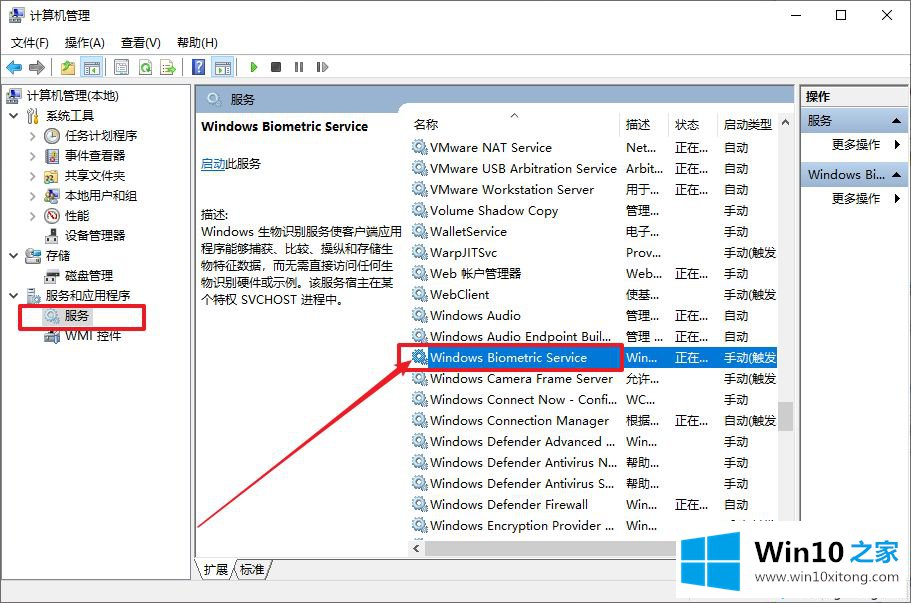911x603 pixels.
Task: Expand the 共享文件夹 node arrow
Action: pos(33,176)
